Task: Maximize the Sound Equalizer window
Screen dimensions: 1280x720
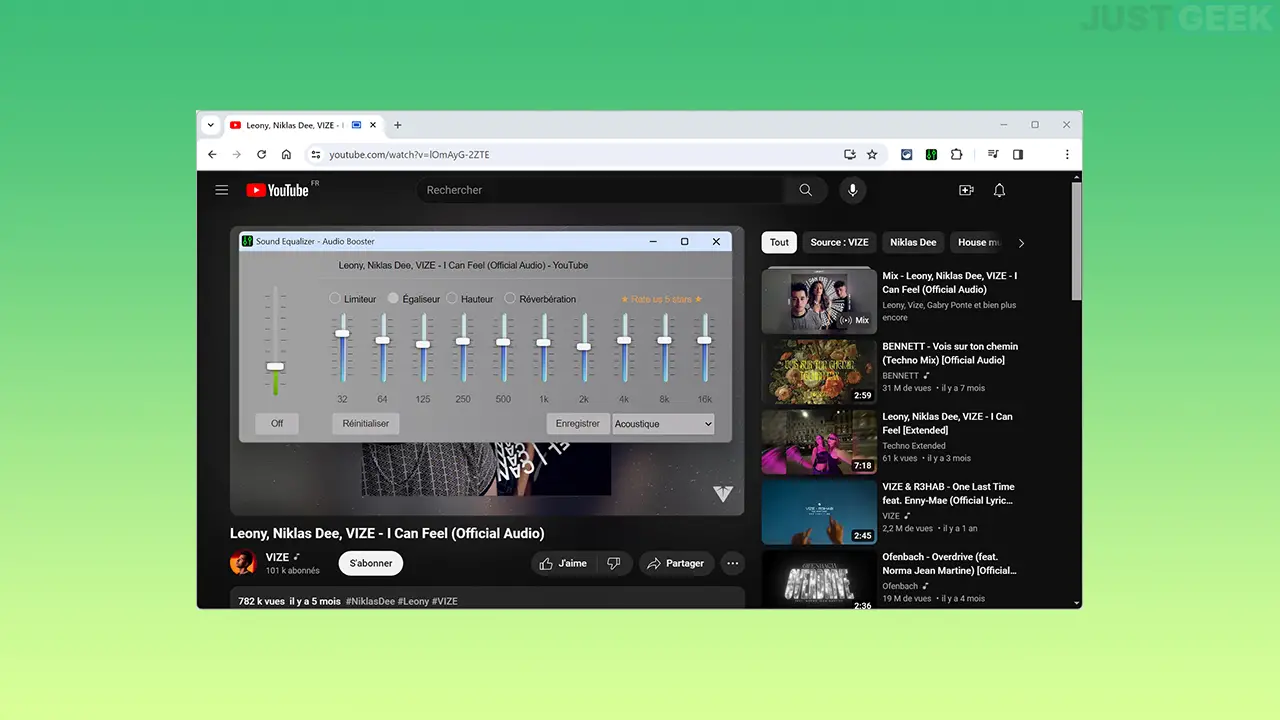Action: click(x=684, y=241)
